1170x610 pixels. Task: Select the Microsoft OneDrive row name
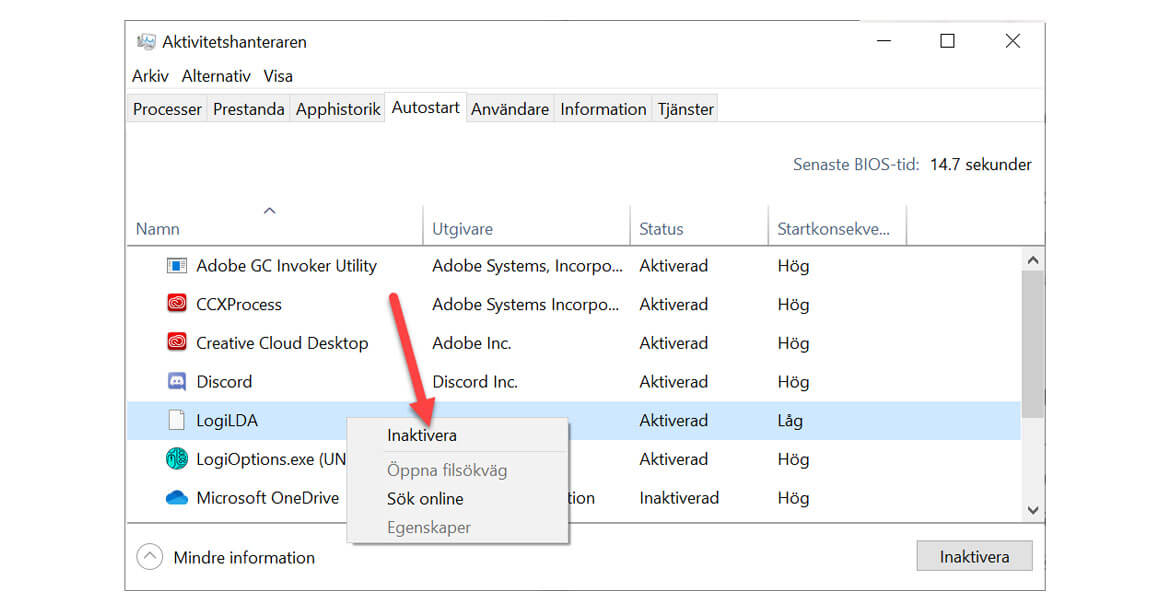pyautogui.click(x=267, y=498)
